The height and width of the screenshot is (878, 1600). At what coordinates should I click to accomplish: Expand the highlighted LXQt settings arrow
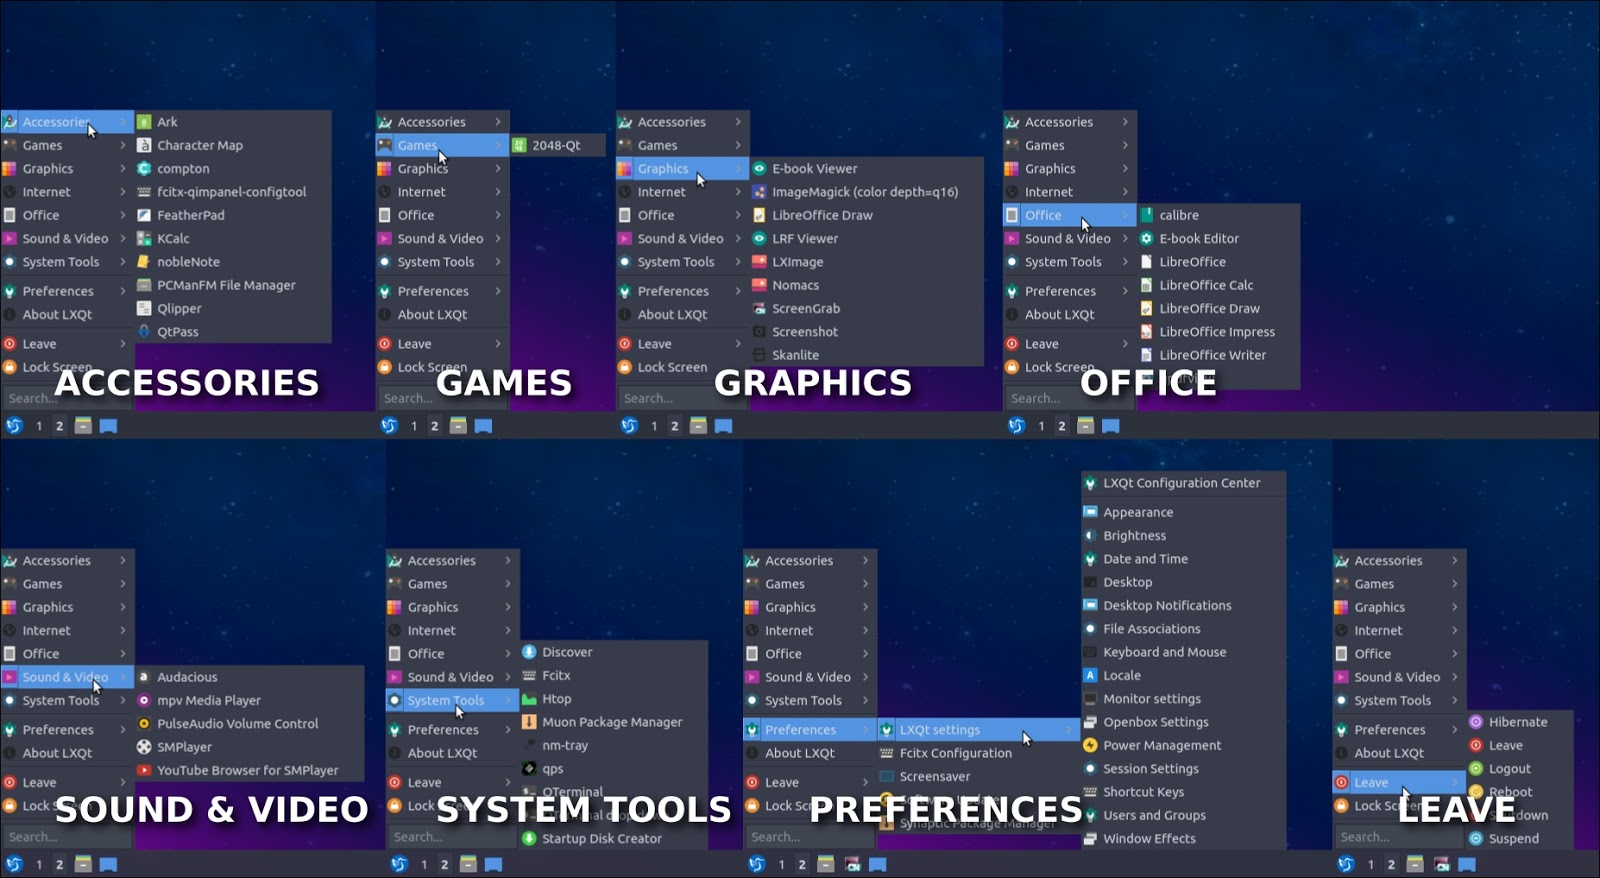coord(1069,730)
